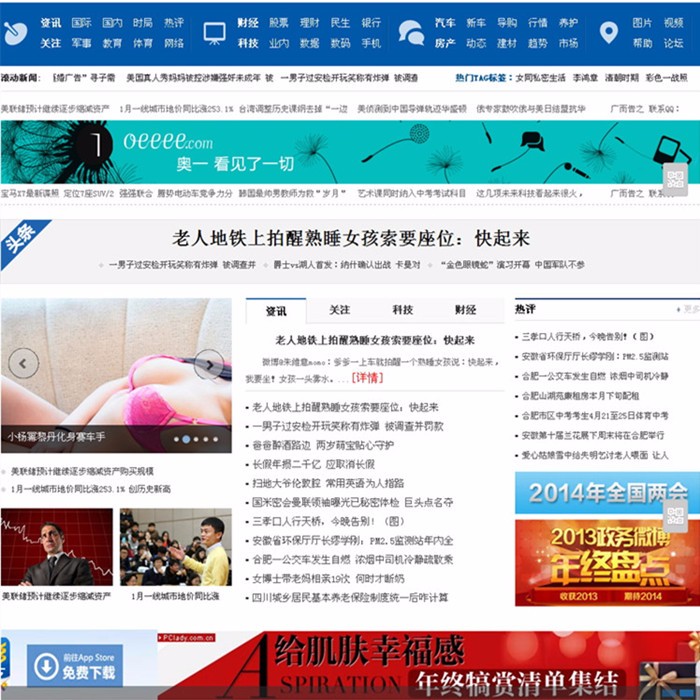
Task: Go to previous slide with left arrow
Action: (x=23, y=363)
